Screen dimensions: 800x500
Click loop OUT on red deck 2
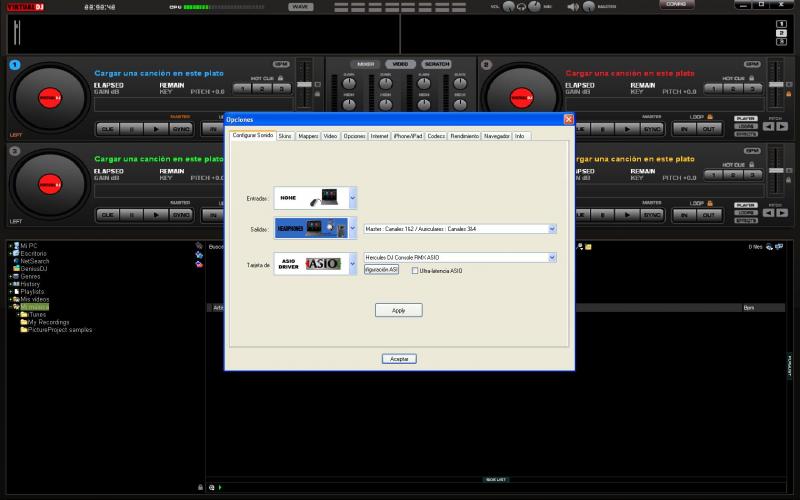pos(709,129)
